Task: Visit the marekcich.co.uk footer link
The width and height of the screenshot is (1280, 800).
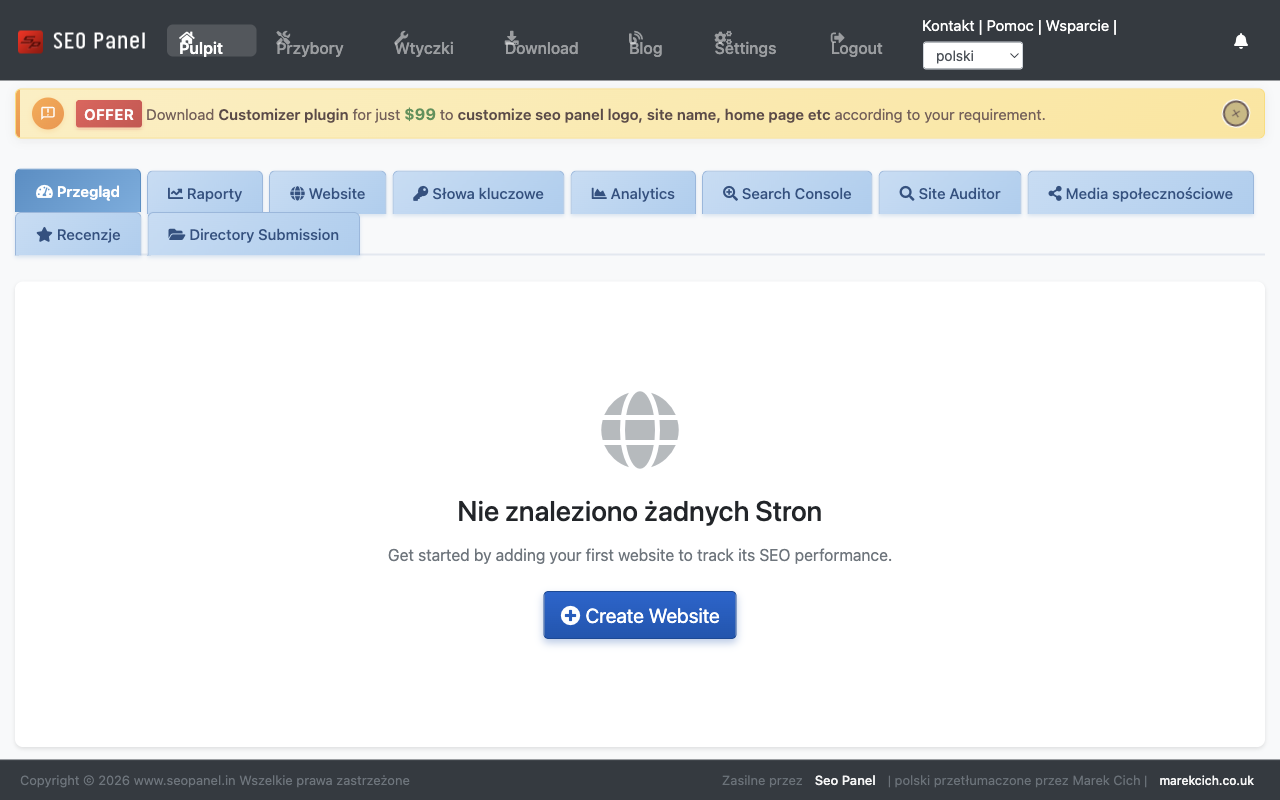Action: click(1206, 780)
